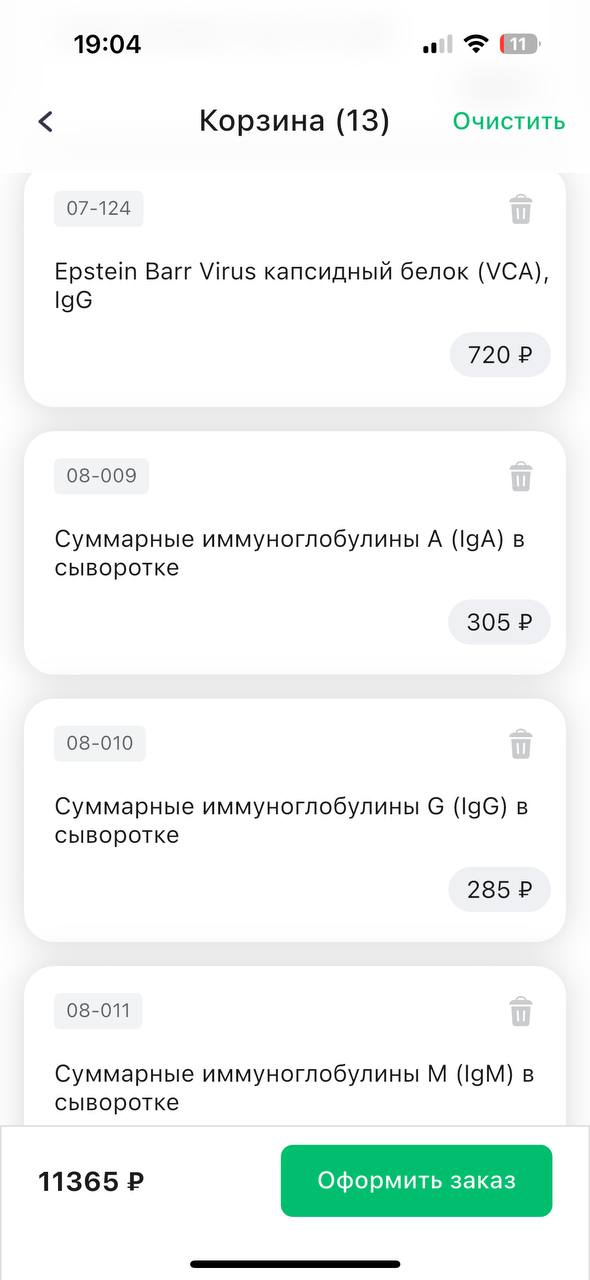The height and width of the screenshot is (1280, 590).
Task: Delete Epstein Barr Virus VCA IgG item
Action: click(521, 210)
